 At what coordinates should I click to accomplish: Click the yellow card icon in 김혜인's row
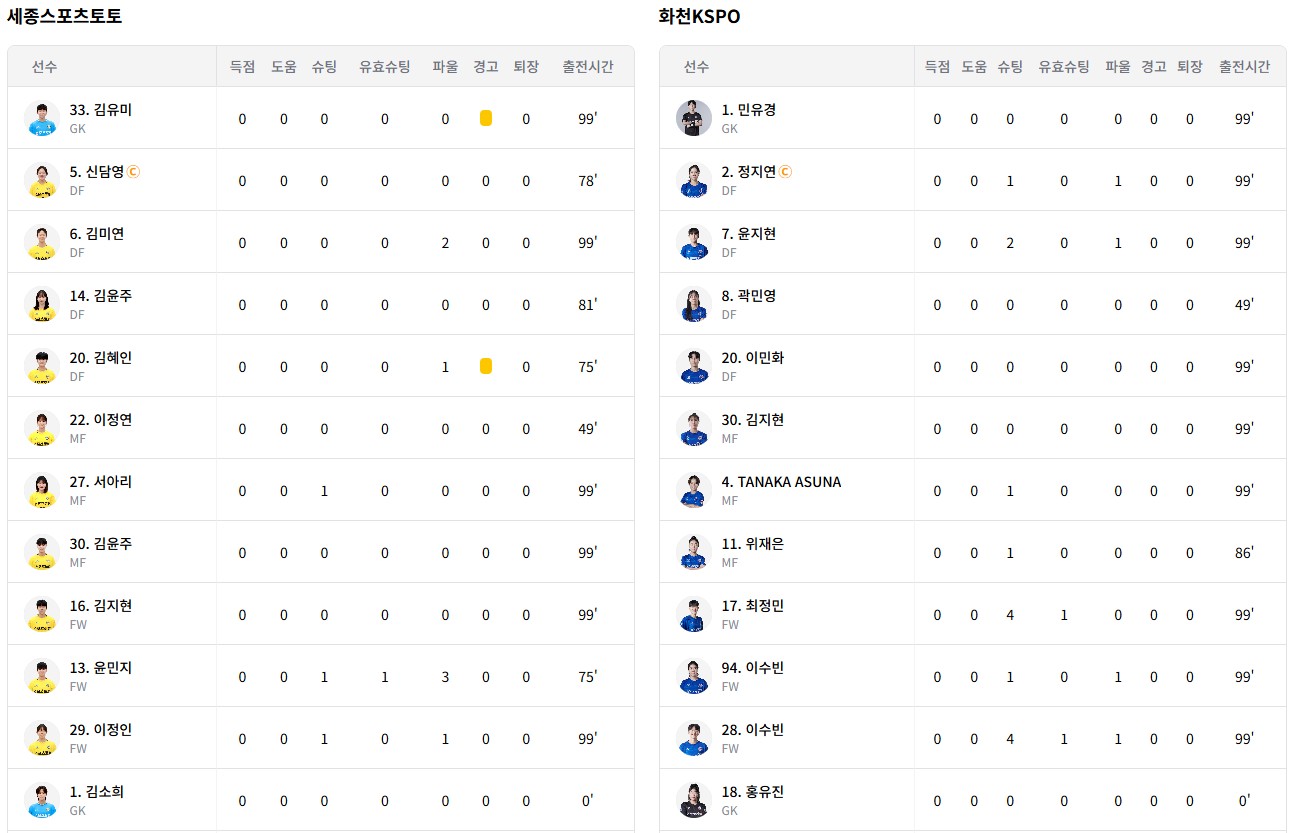[x=486, y=366]
